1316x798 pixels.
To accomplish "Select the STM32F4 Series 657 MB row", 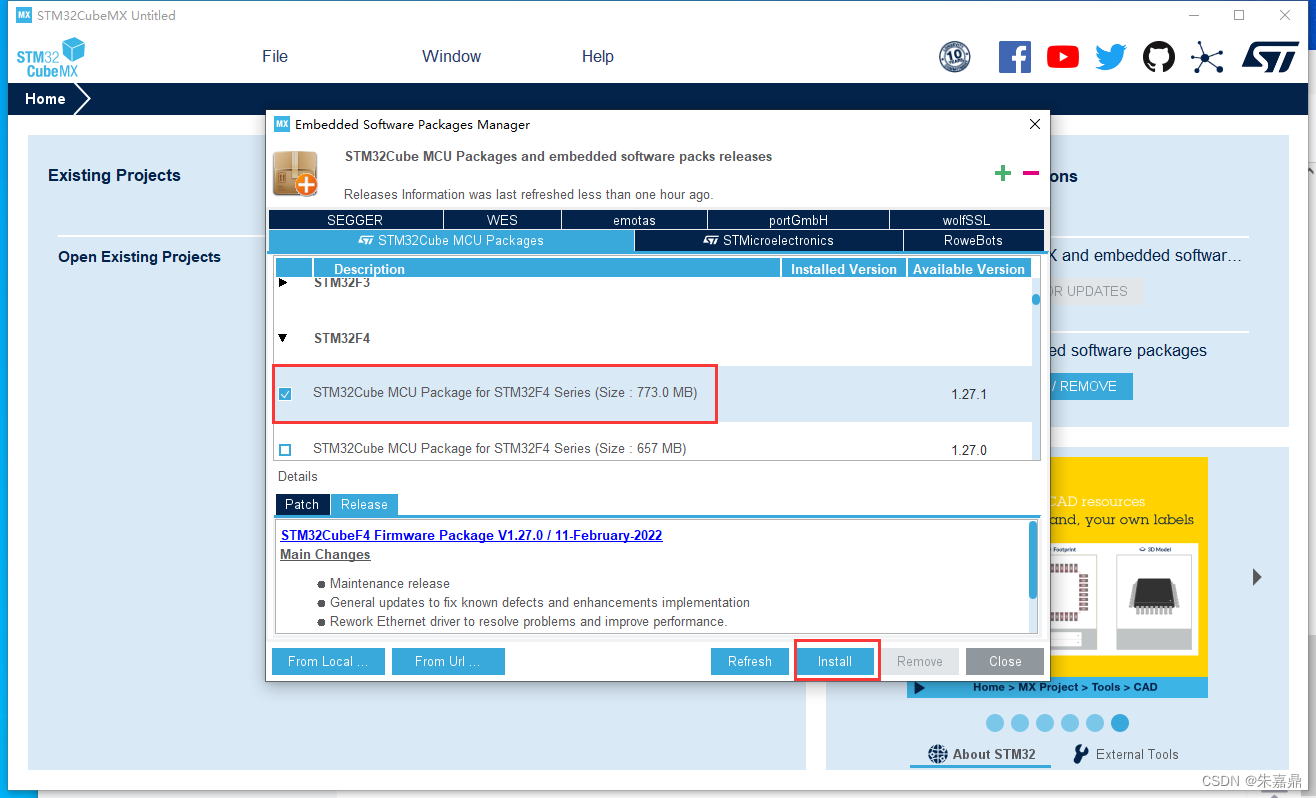I will coord(653,444).
